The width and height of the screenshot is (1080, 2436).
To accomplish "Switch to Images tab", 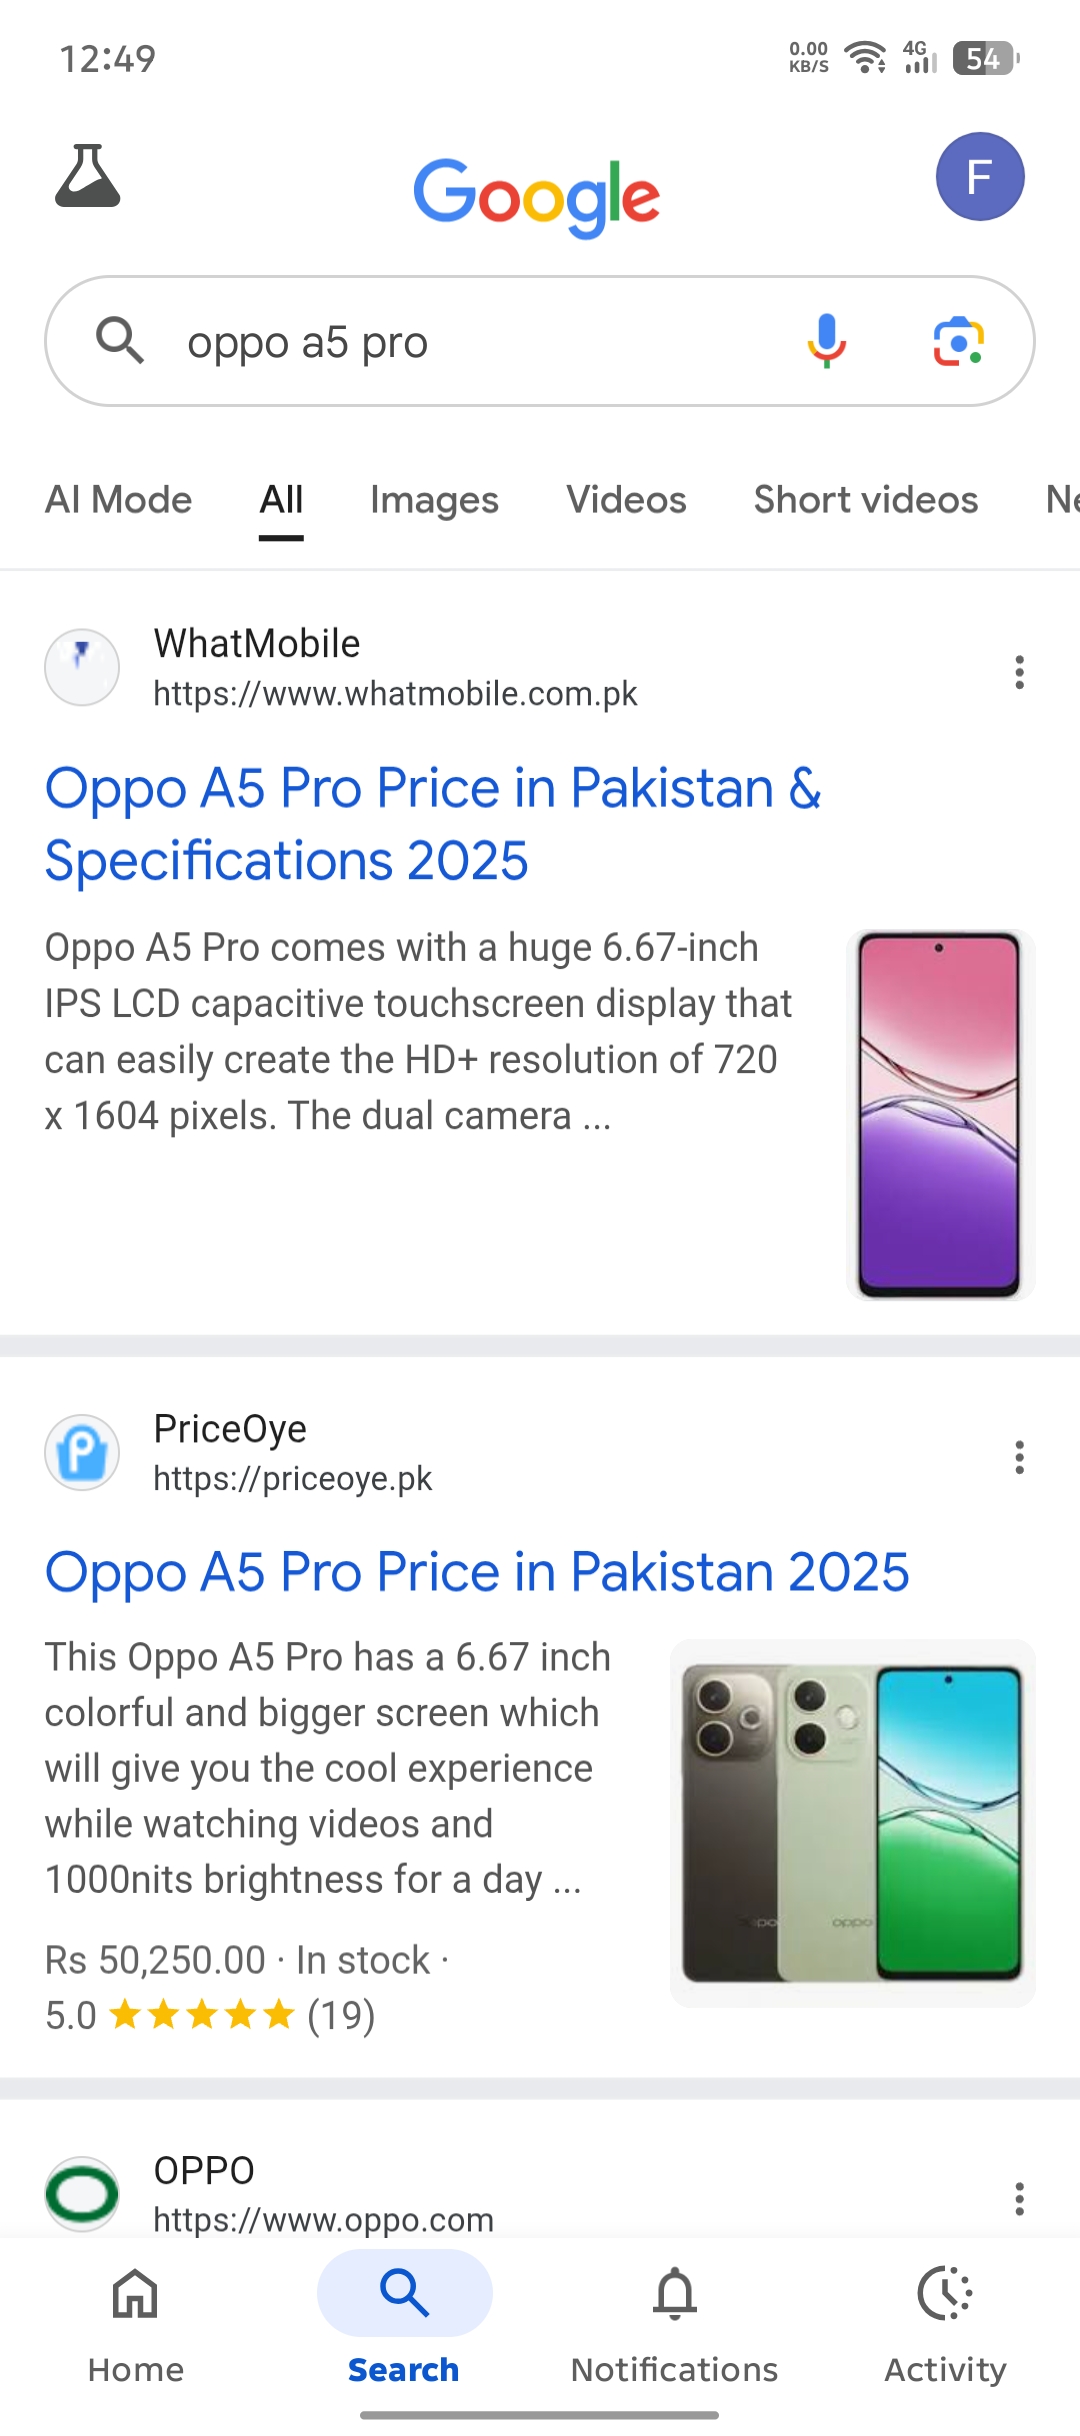I will 434,500.
